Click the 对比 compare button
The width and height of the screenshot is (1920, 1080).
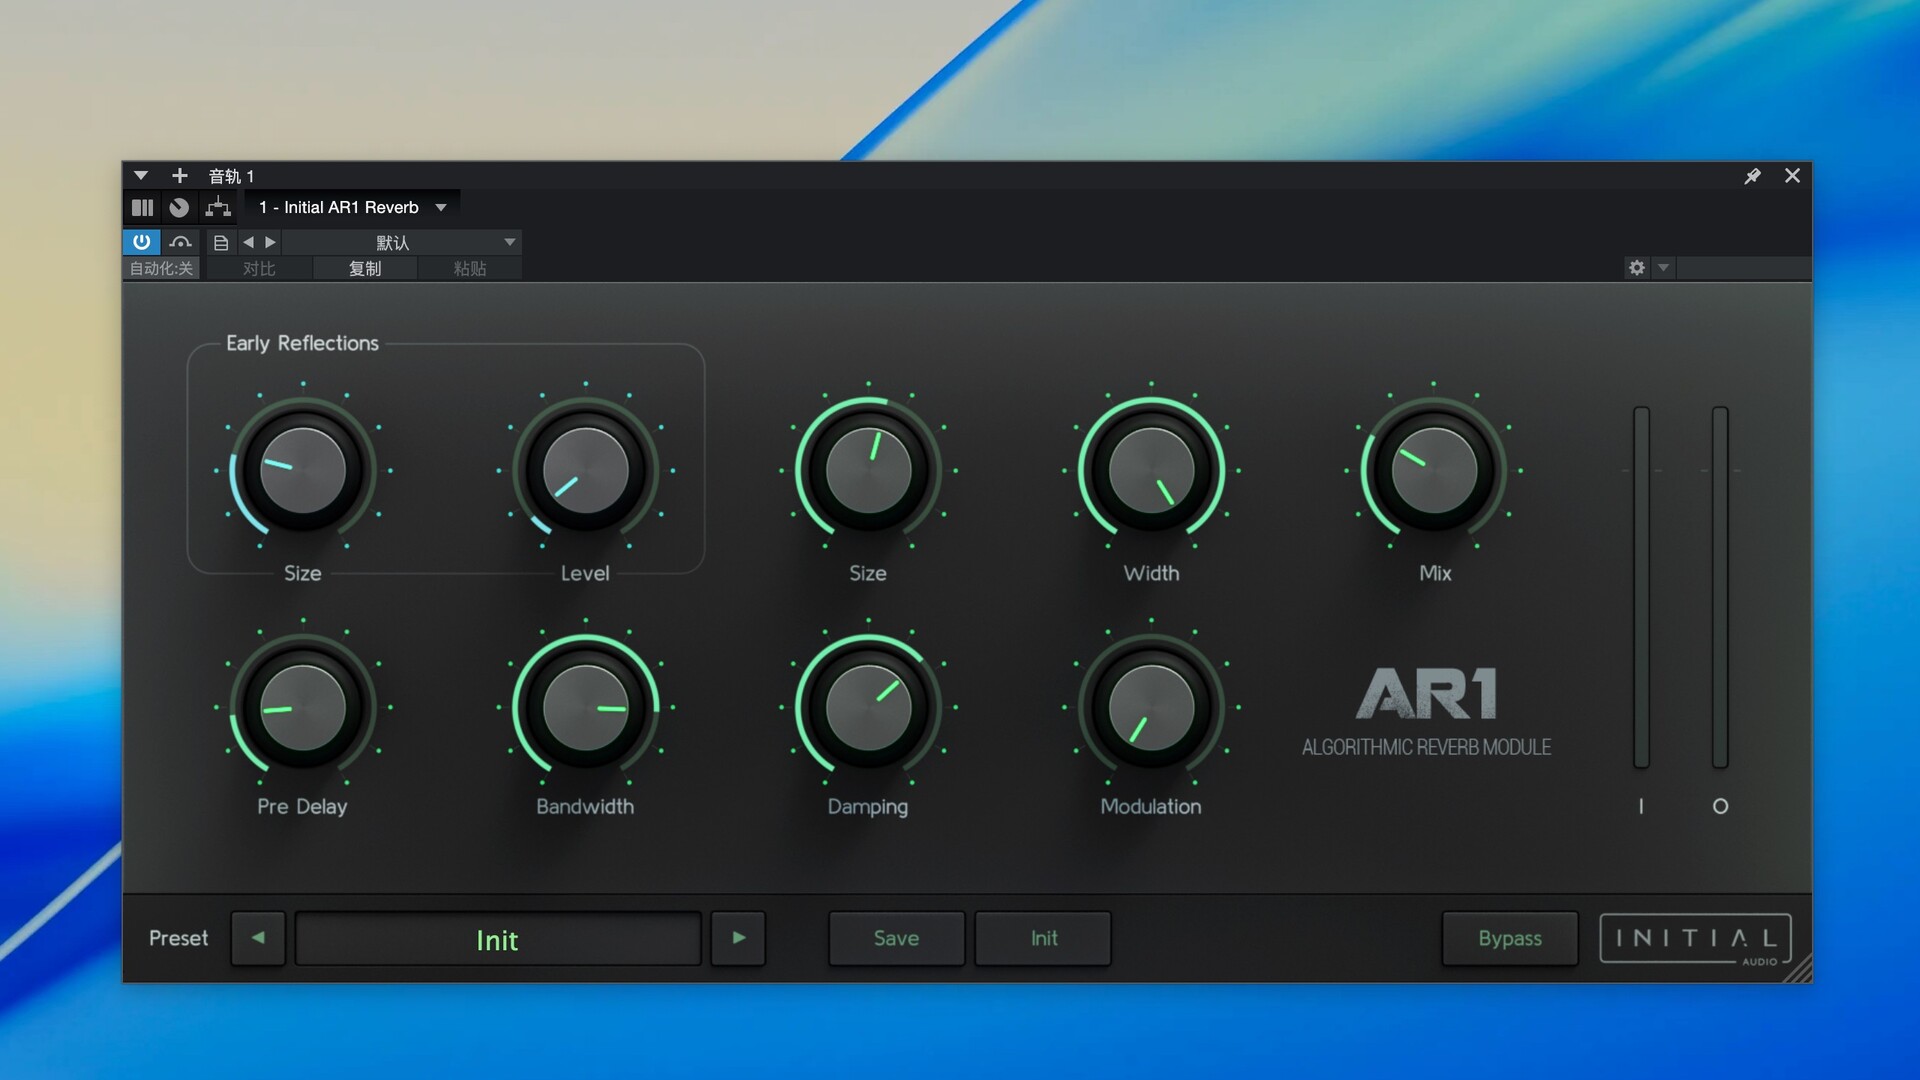pos(259,268)
